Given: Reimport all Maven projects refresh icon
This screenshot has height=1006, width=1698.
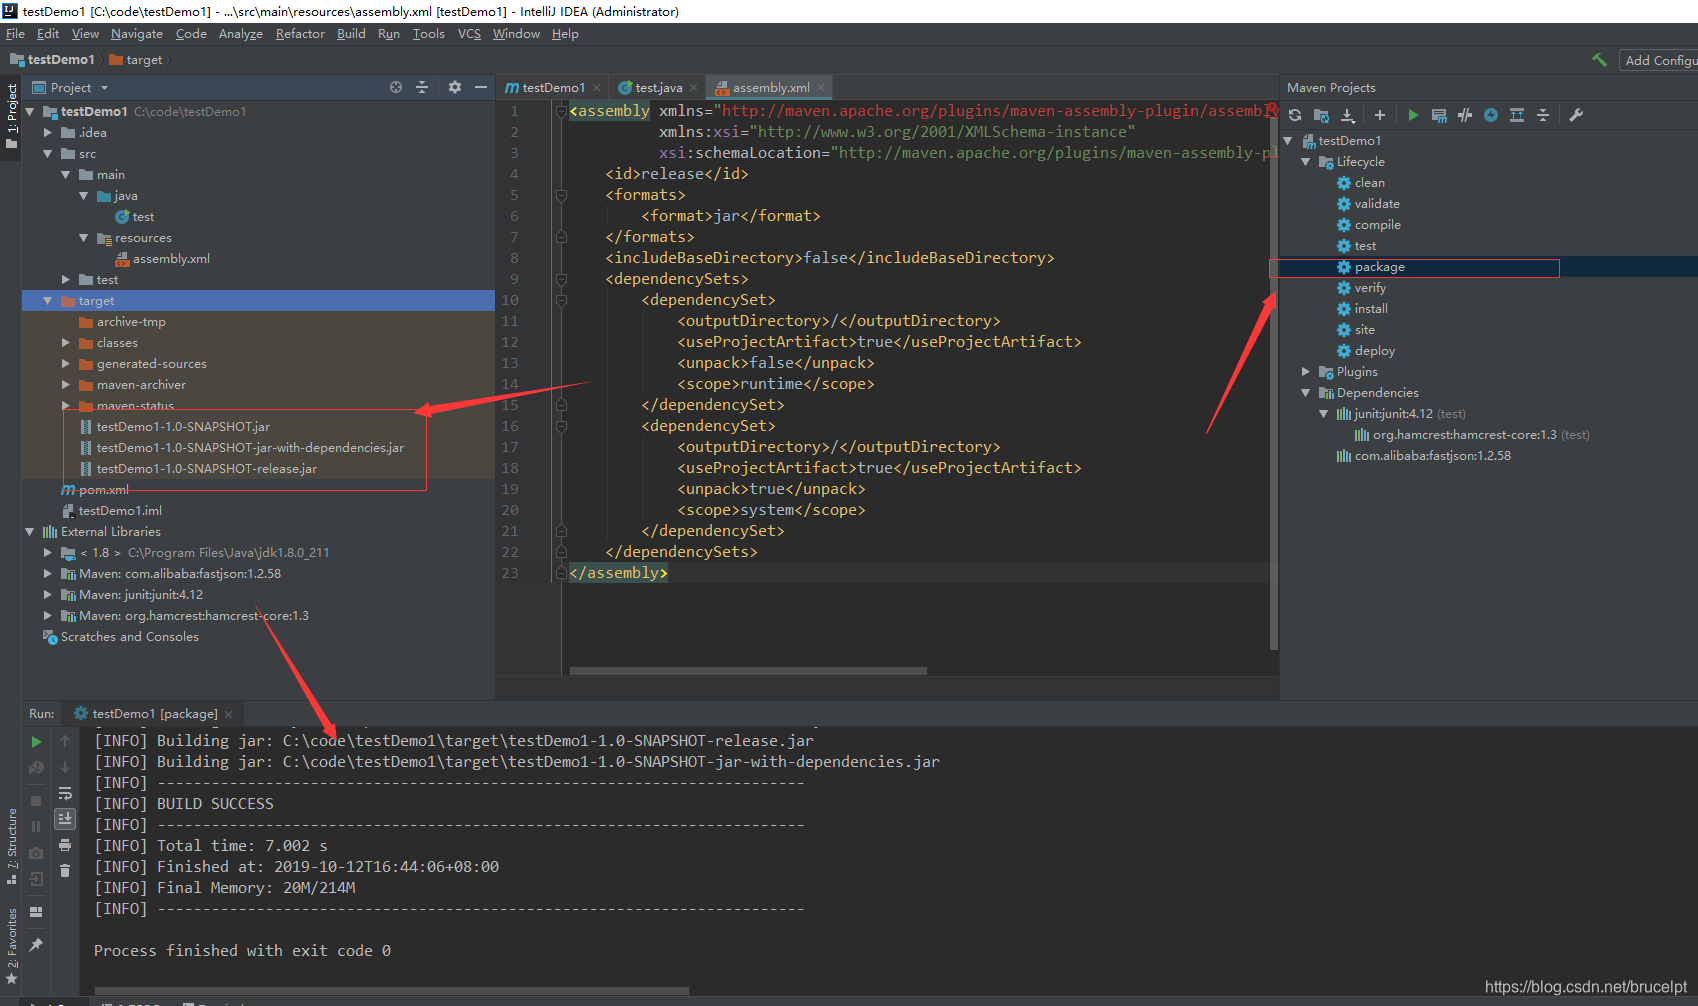Looking at the screenshot, I should 1295,115.
